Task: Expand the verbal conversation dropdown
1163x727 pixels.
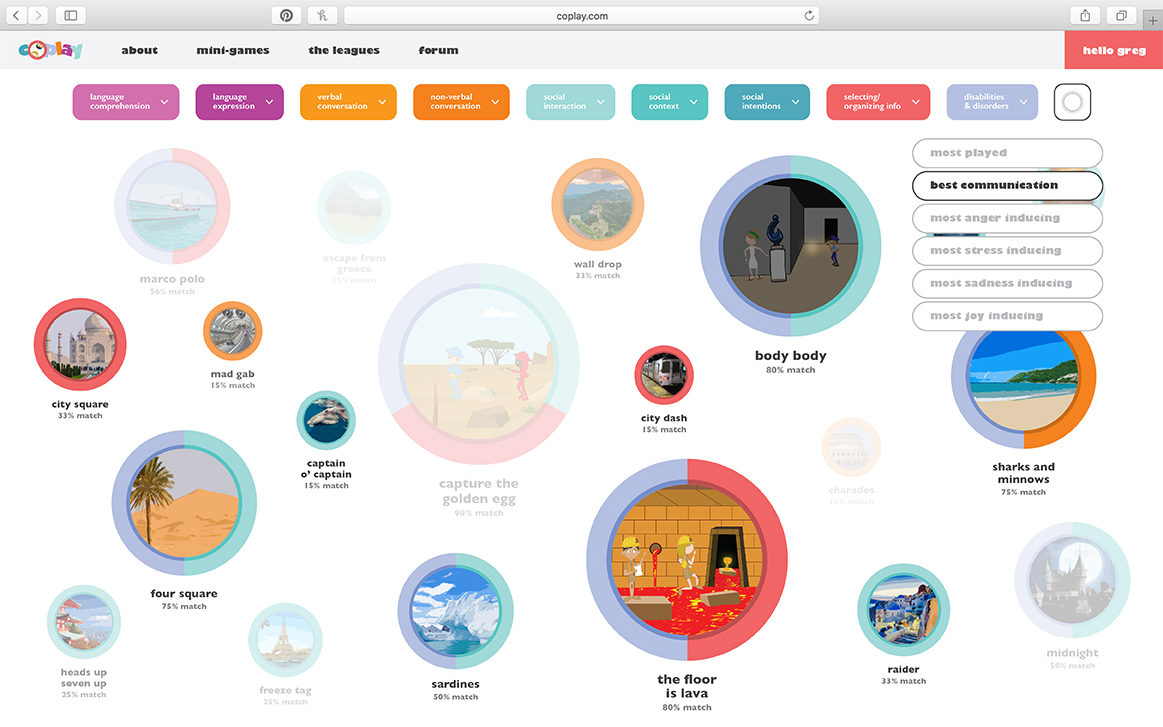Action: click(x=349, y=102)
